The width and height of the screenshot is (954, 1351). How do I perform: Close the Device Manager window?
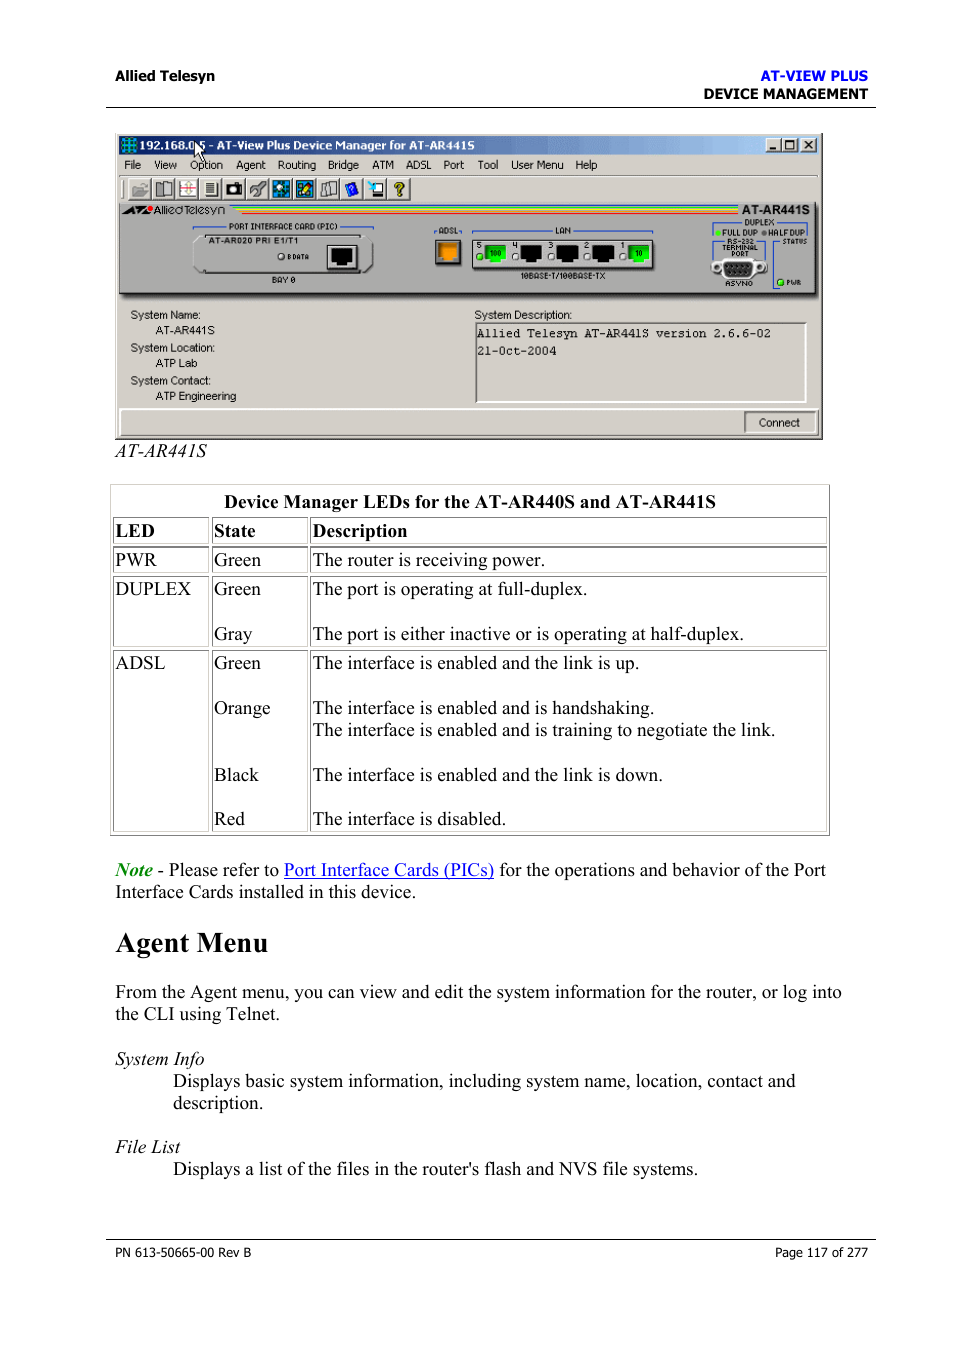(808, 145)
